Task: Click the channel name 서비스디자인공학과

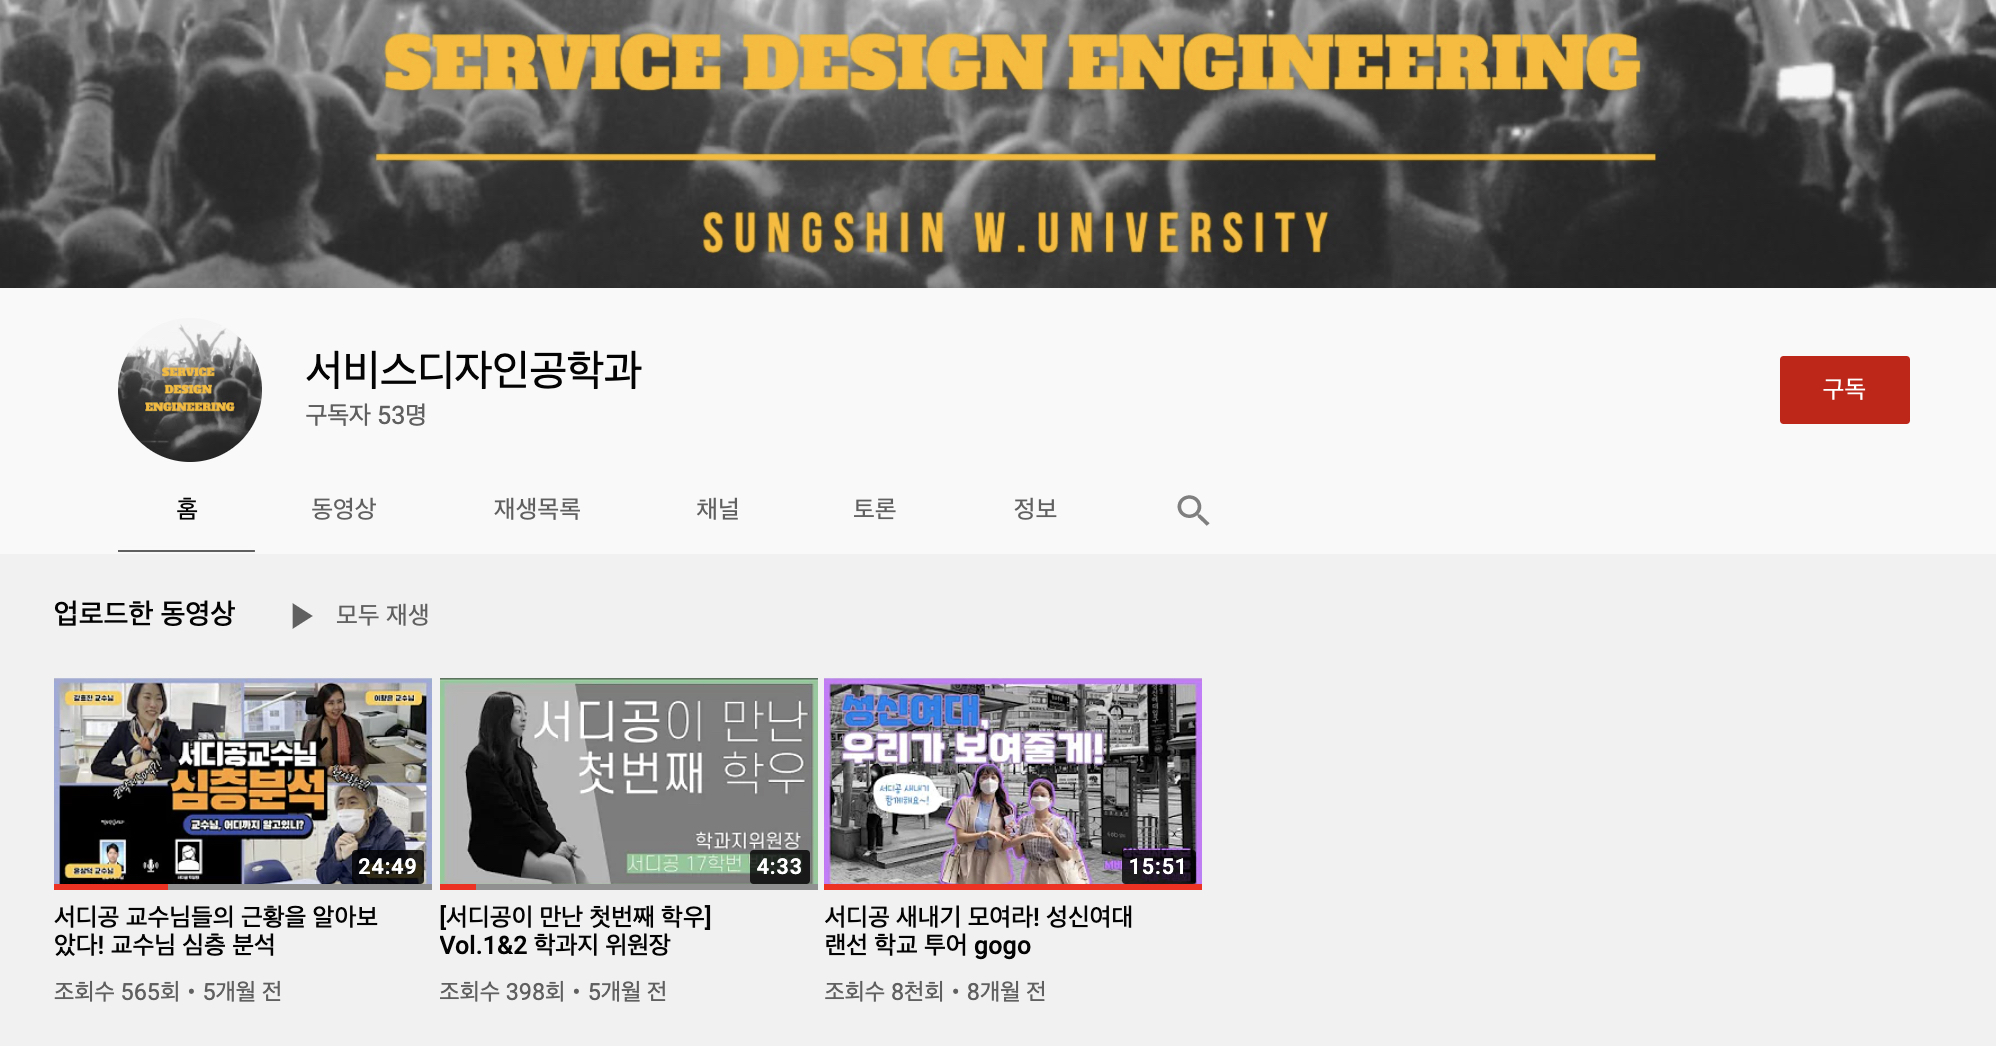Action: (473, 369)
